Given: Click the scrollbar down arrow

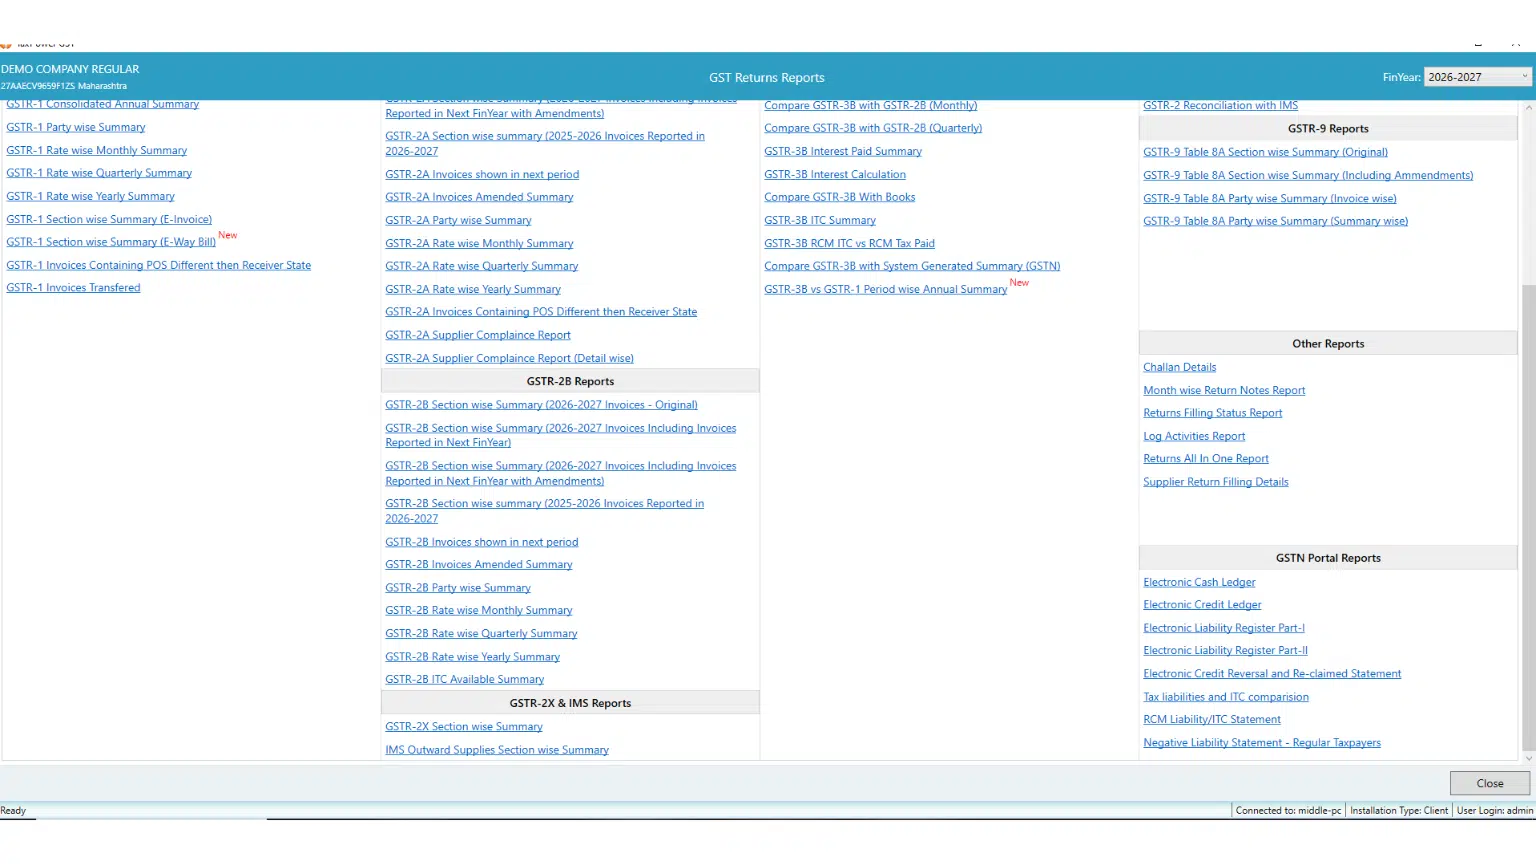Looking at the screenshot, I should click(1527, 758).
